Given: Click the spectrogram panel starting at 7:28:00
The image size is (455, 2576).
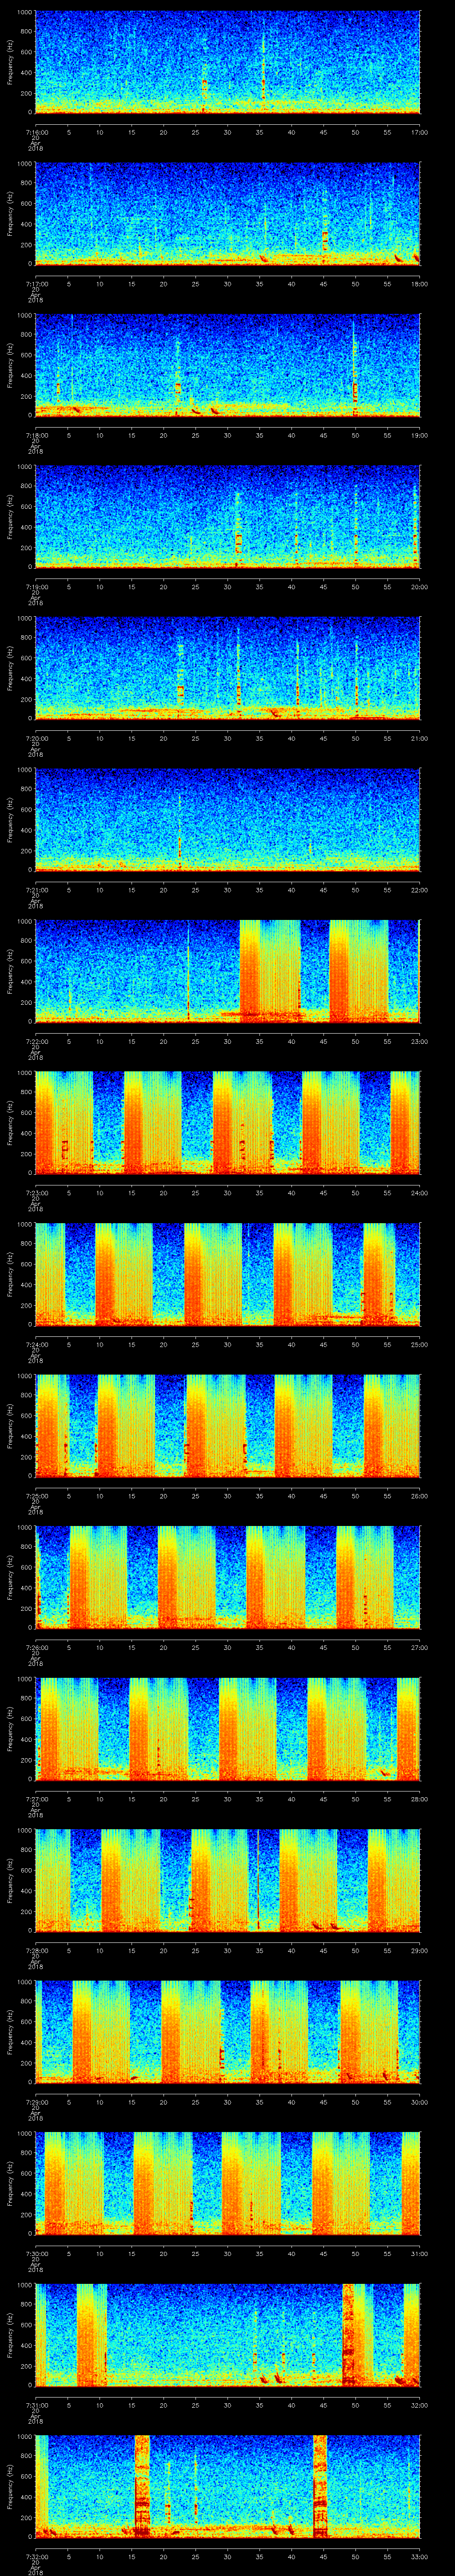Looking at the screenshot, I should (x=227, y=1880).
